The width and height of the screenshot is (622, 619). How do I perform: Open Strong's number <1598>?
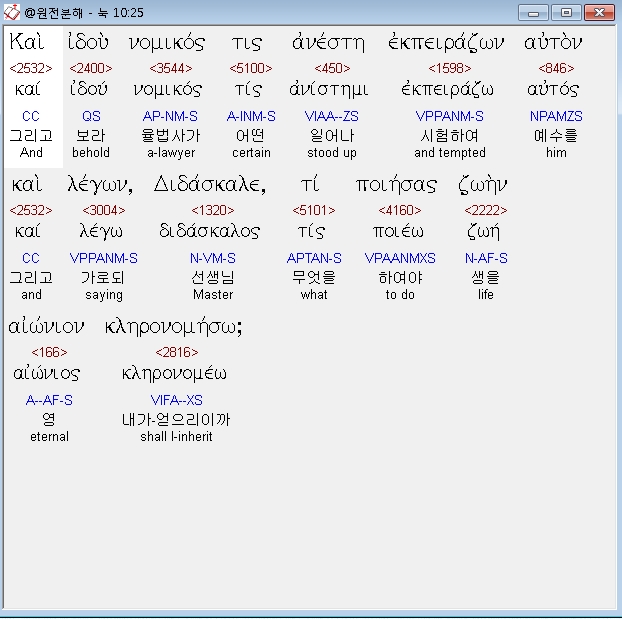[x=450, y=68]
